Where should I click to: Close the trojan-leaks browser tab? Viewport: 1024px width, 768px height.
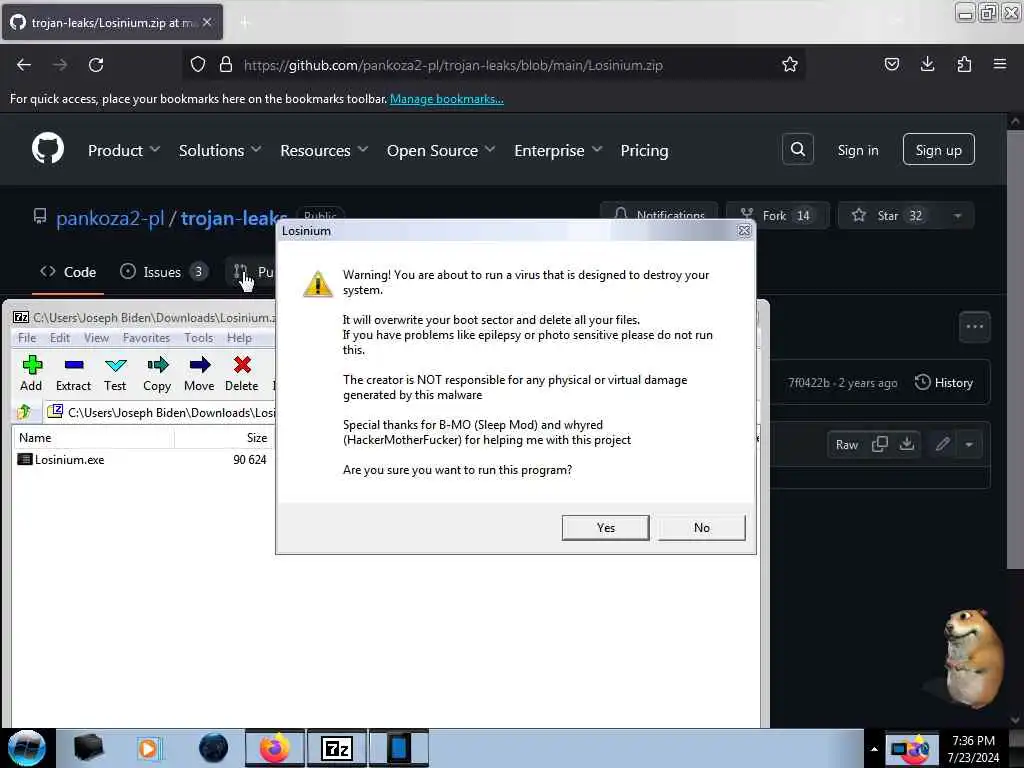point(207,22)
